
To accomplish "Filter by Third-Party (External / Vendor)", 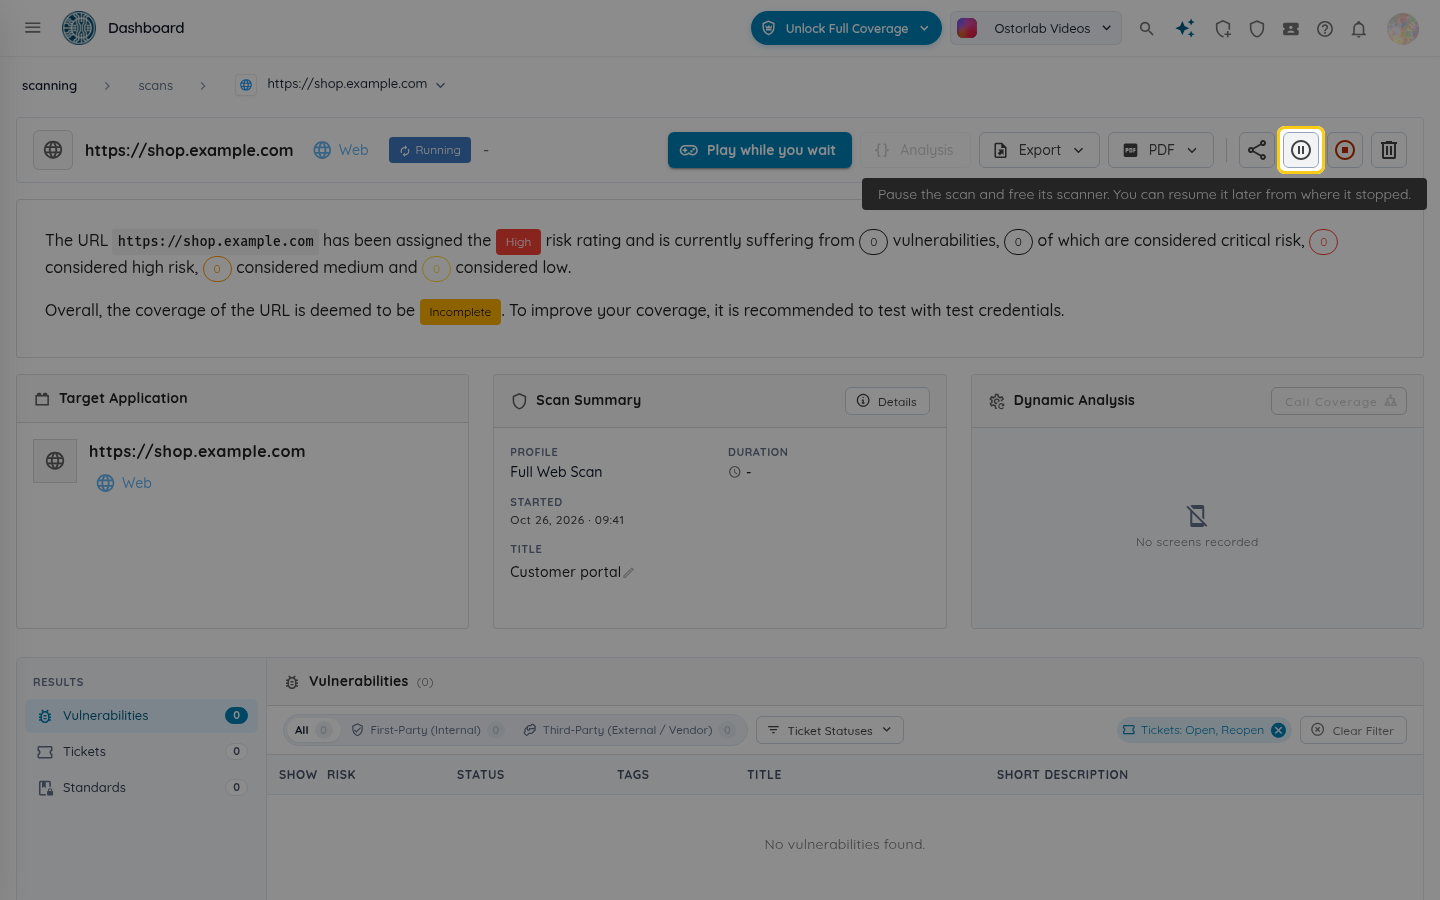I will coord(628,730).
